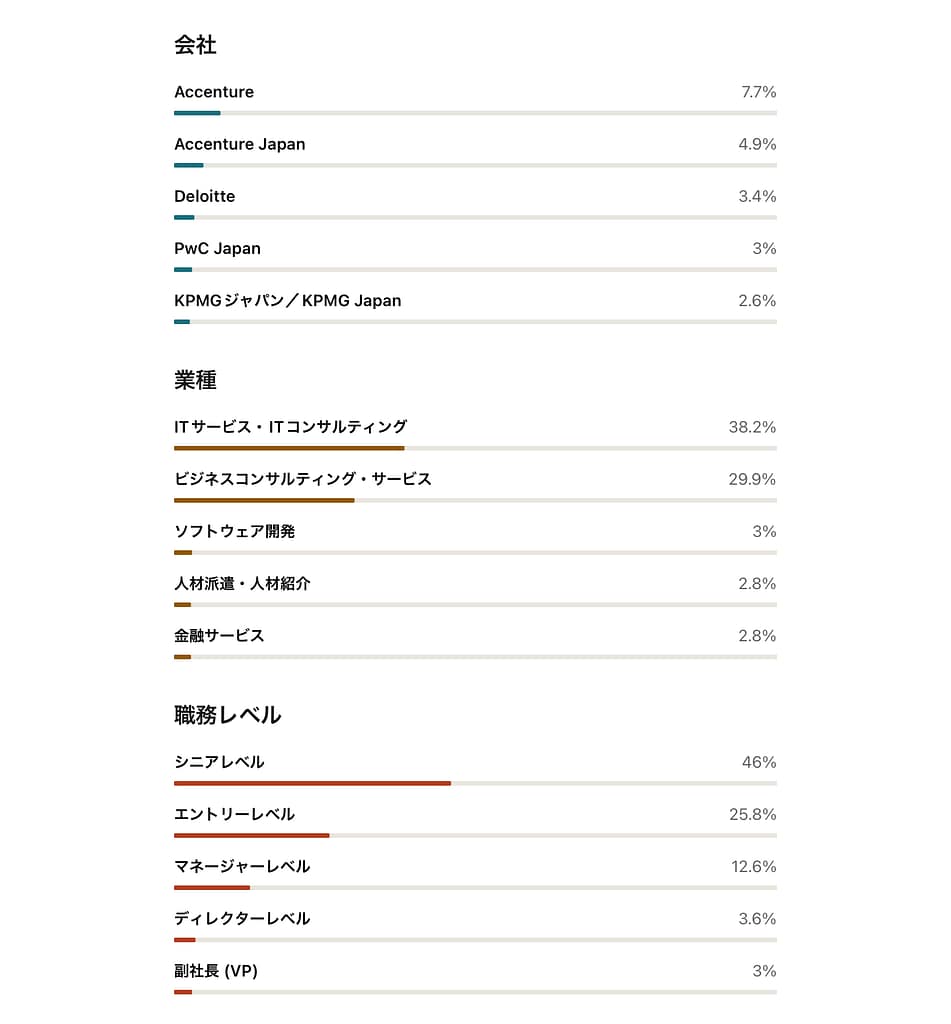
Task: Click the ITサービス・ITコンサルティング label
Action: (291, 427)
